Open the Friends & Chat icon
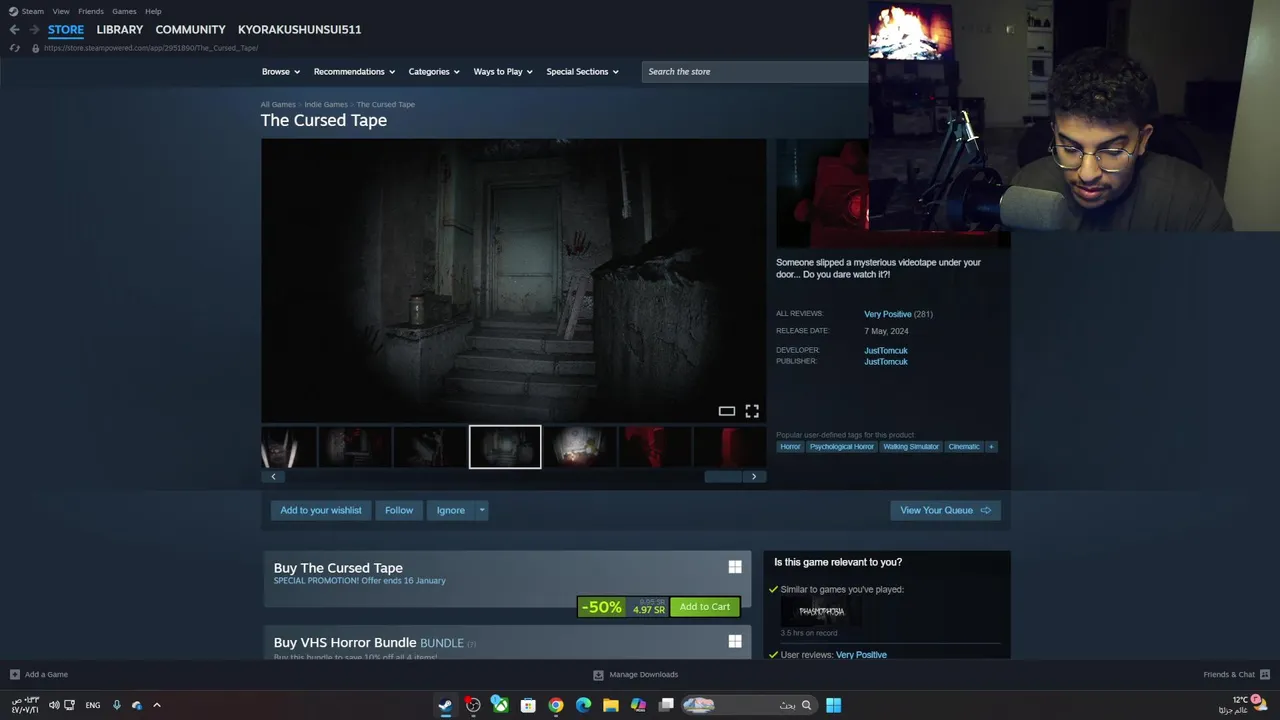1280x720 pixels. [1265, 674]
